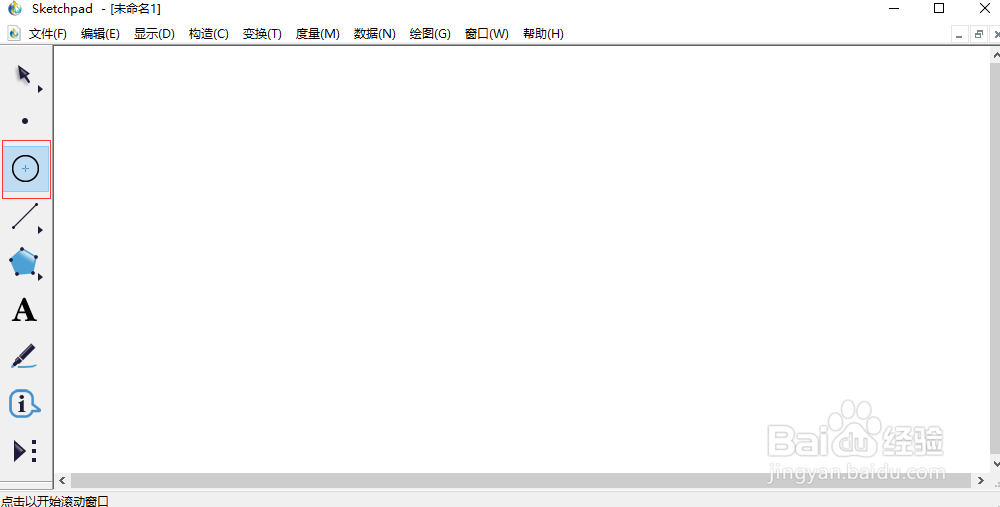Open the Custom tools icon
The height and width of the screenshot is (507, 1000).
(x=25, y=451)
